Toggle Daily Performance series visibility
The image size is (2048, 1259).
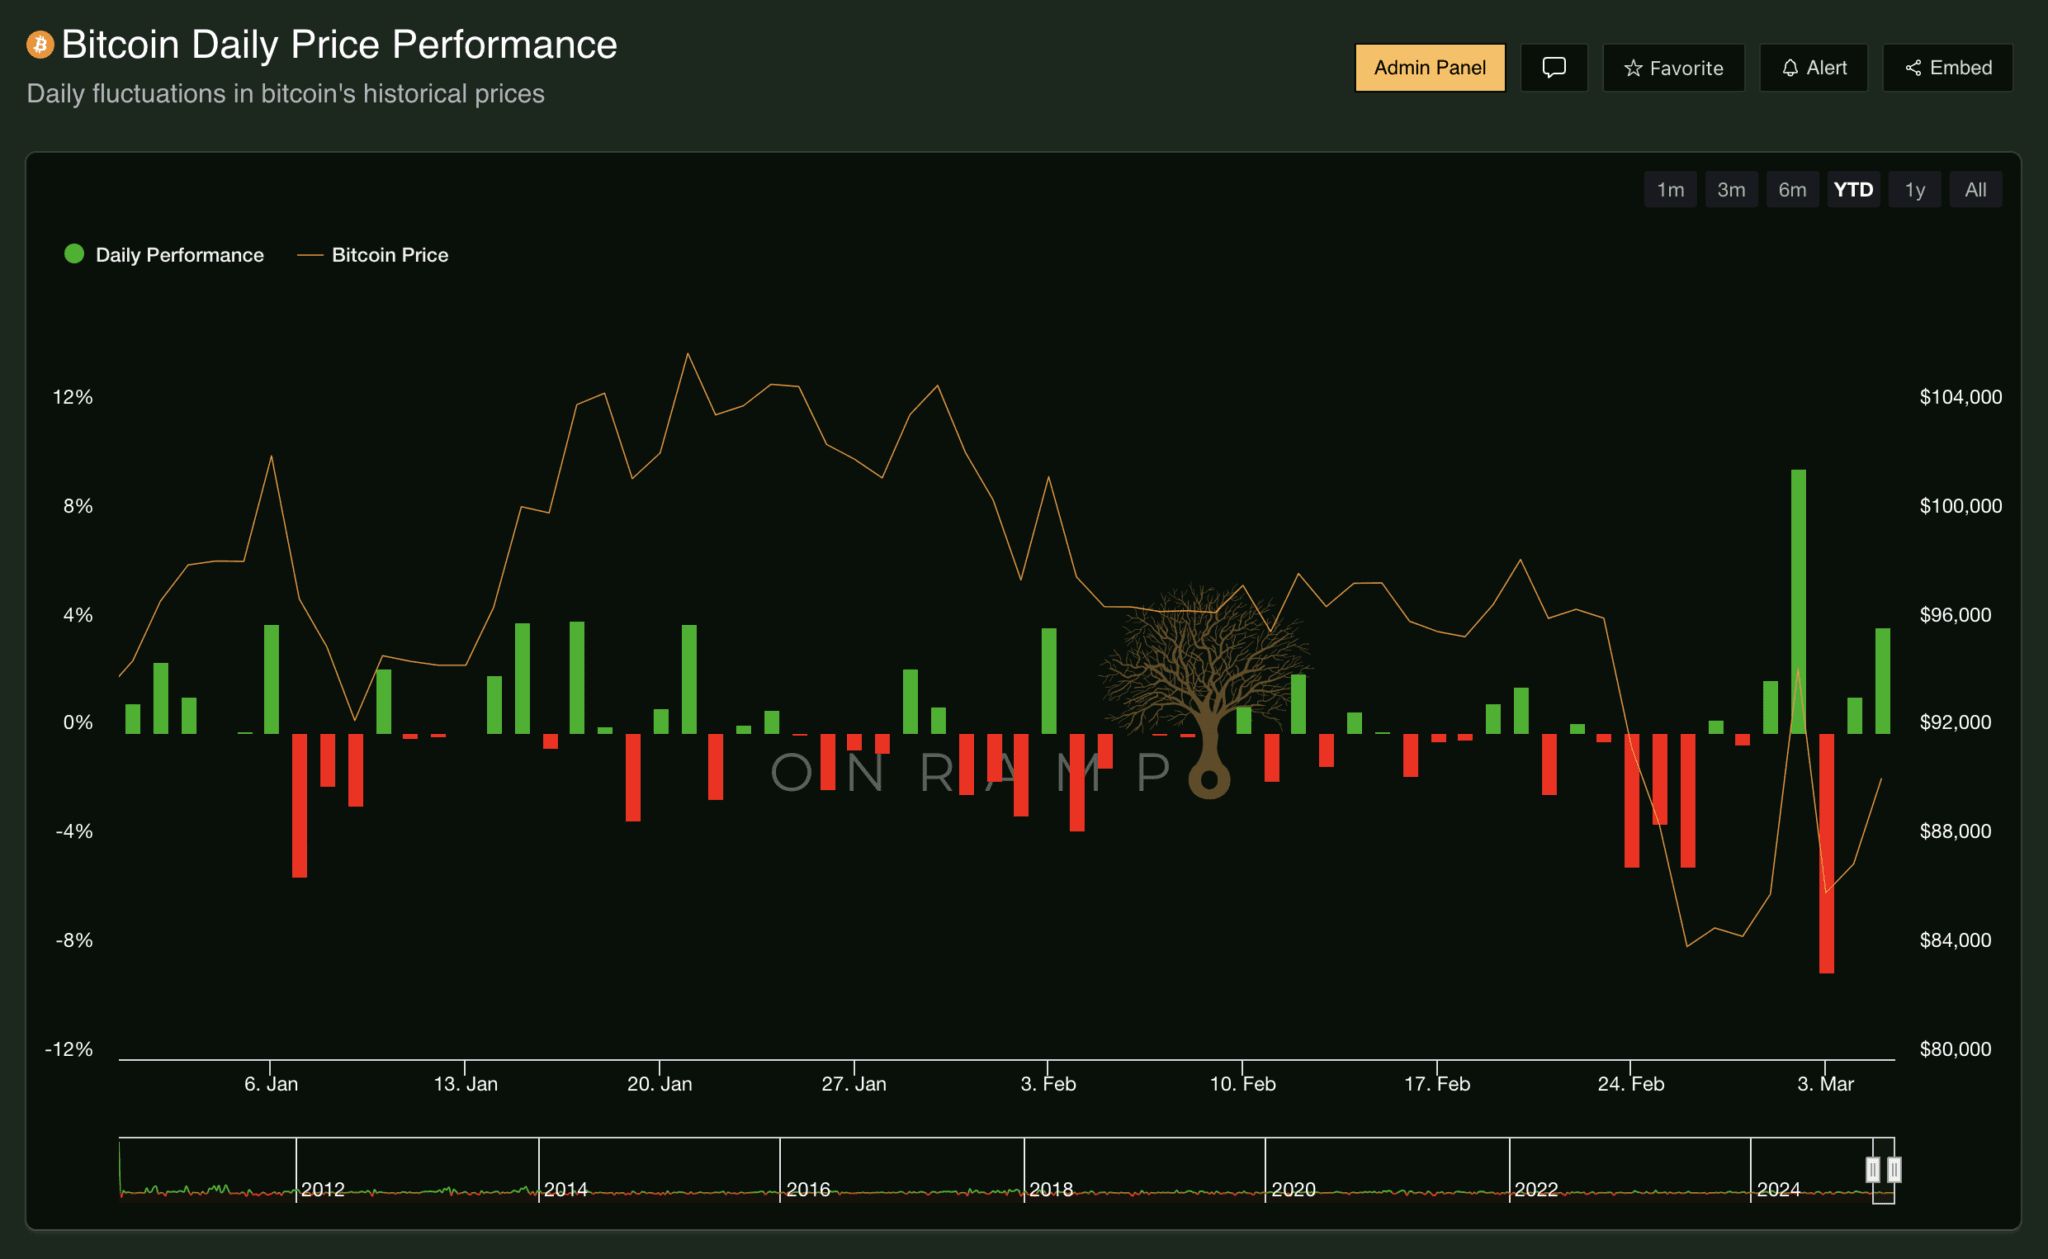[x=179, y=255]
